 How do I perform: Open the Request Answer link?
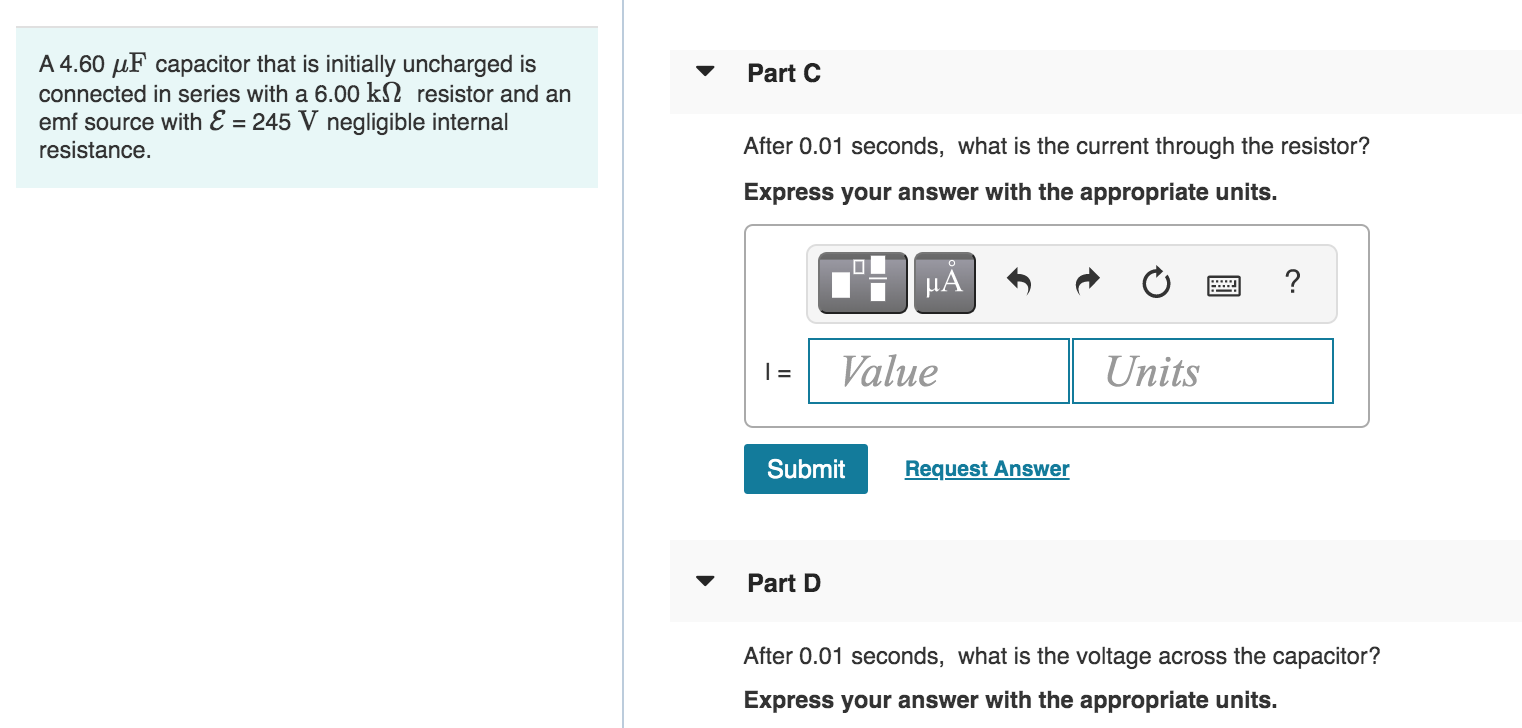[987, 469]
